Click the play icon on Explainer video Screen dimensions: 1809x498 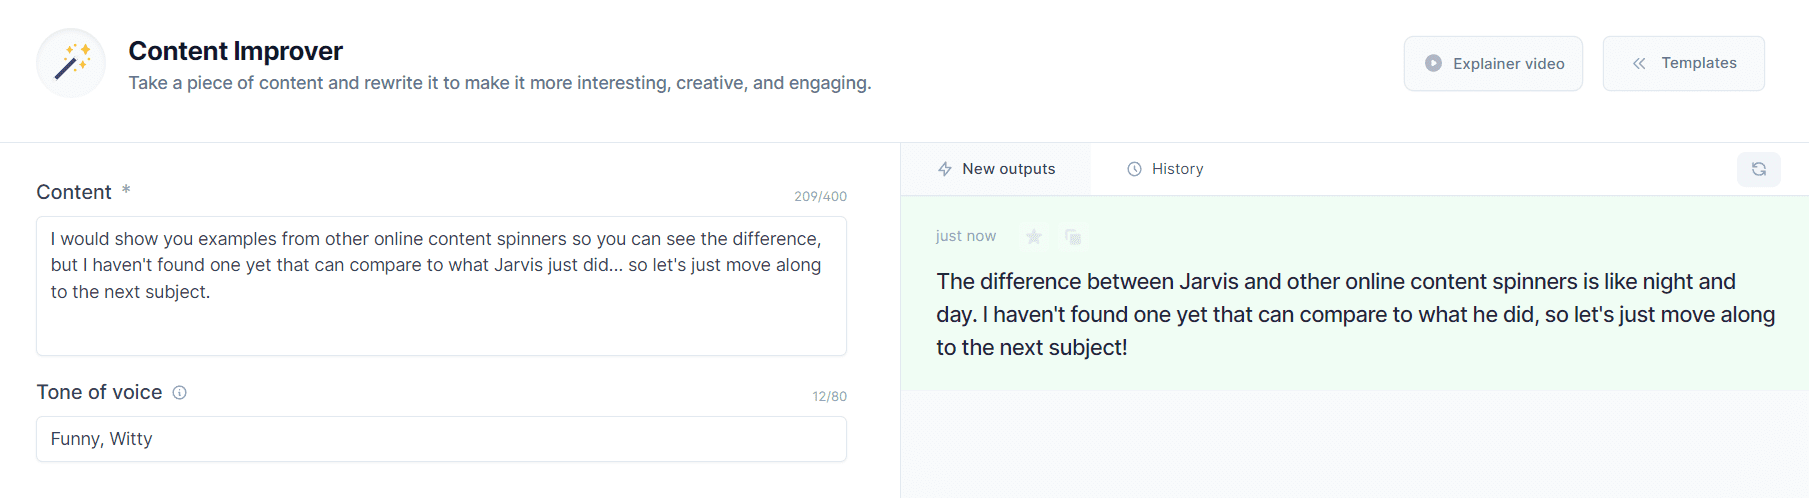[1433, 63]
